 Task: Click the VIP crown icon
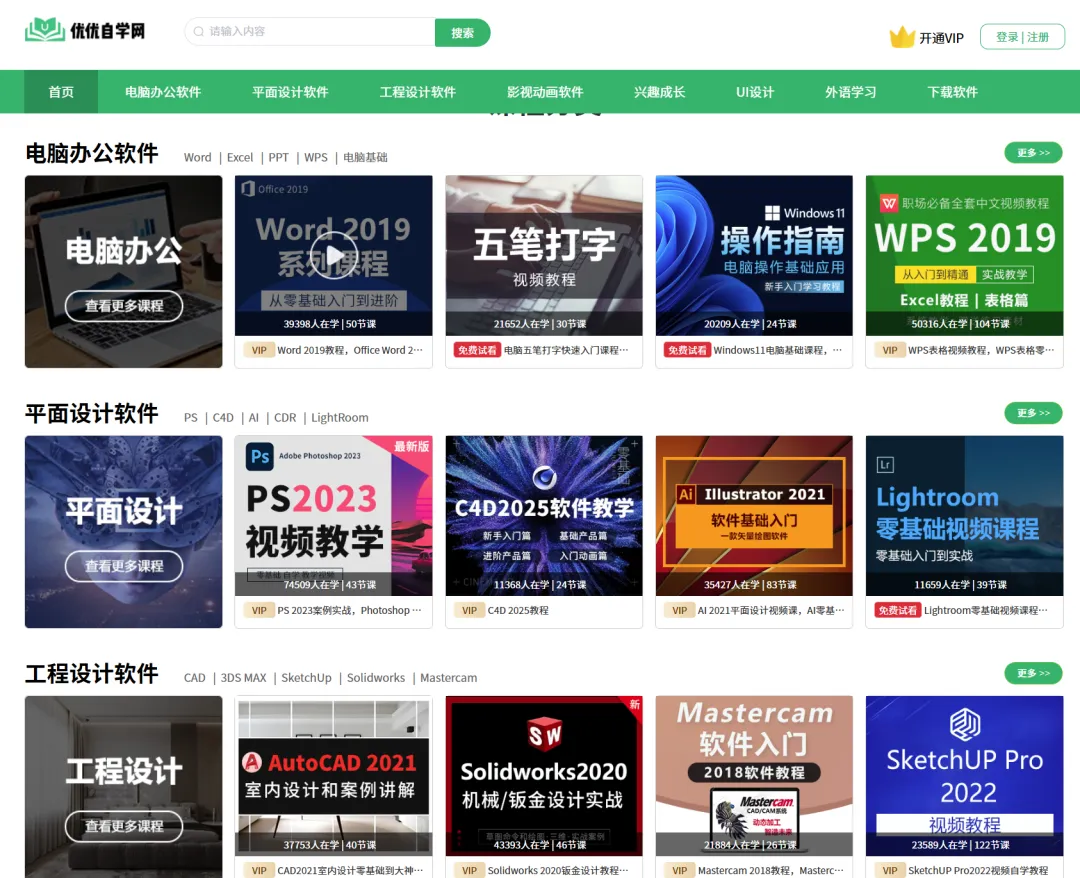902,37
